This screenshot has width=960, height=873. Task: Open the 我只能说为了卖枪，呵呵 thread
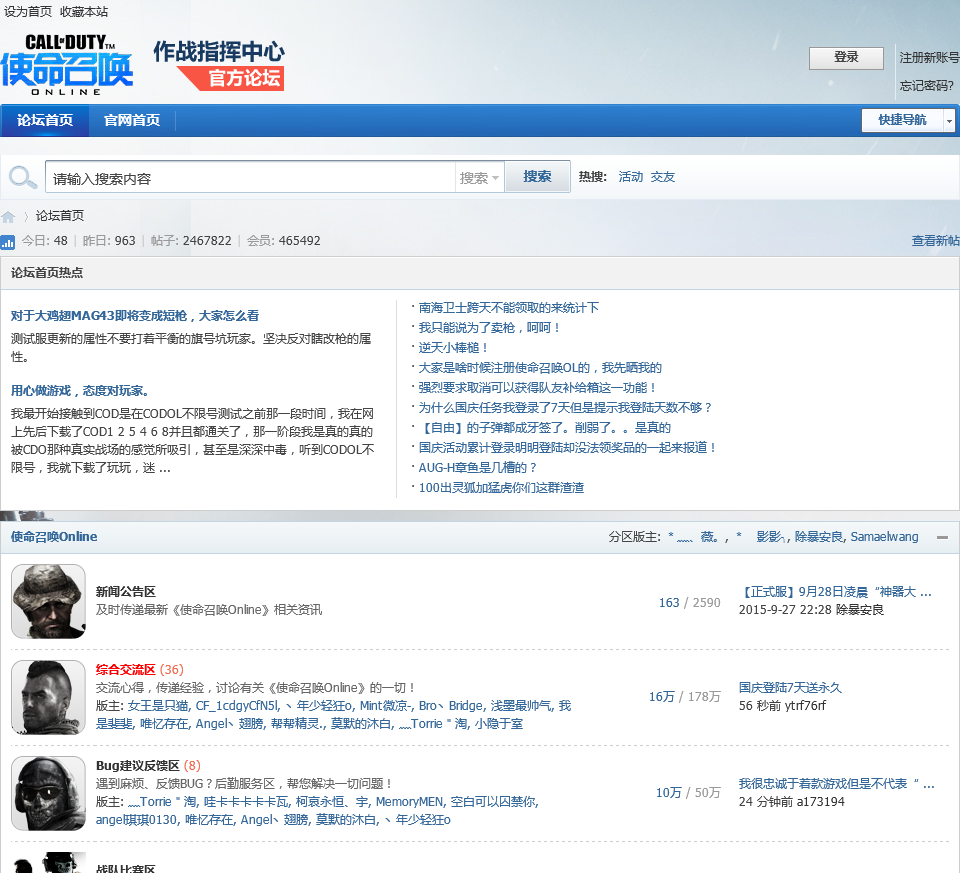pyautogui.click(x=490, y=328)
